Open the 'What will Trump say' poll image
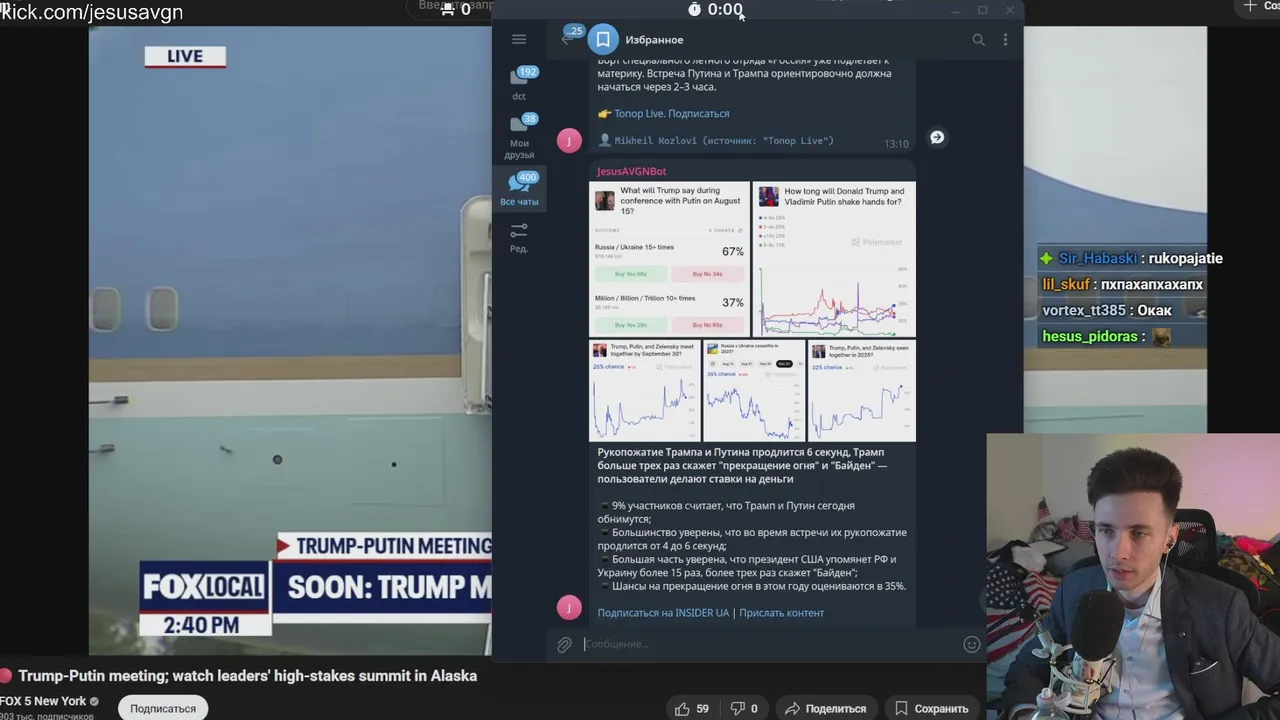The image size is (1280, 720). click(x=669, y=259)
